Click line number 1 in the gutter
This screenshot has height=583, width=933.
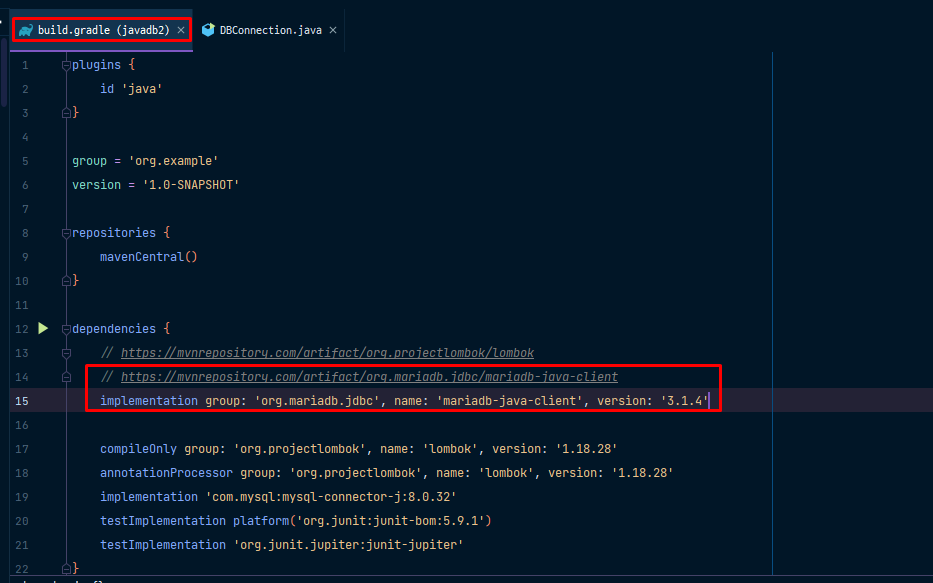[25, 65]
